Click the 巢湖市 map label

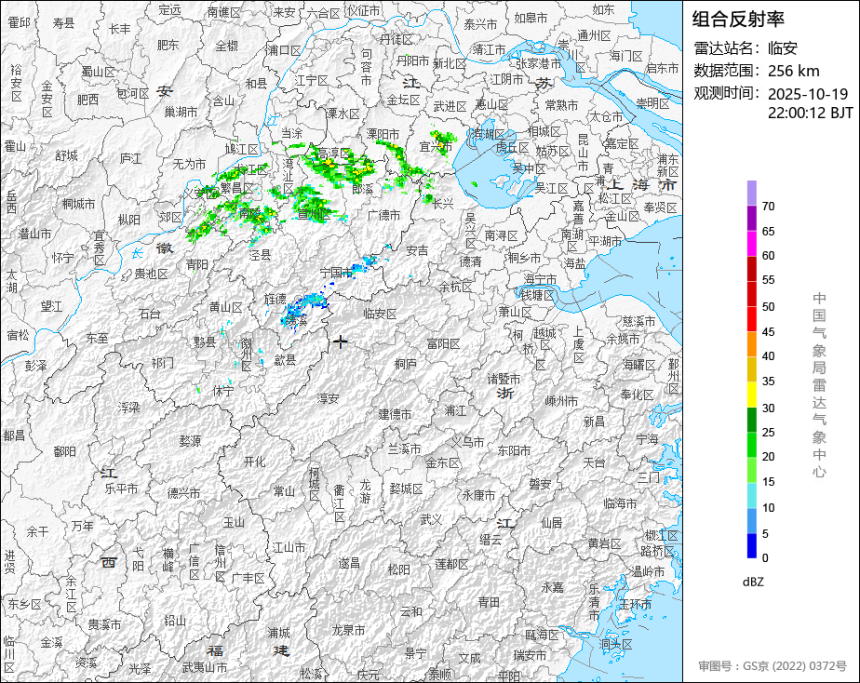[181, 112]
